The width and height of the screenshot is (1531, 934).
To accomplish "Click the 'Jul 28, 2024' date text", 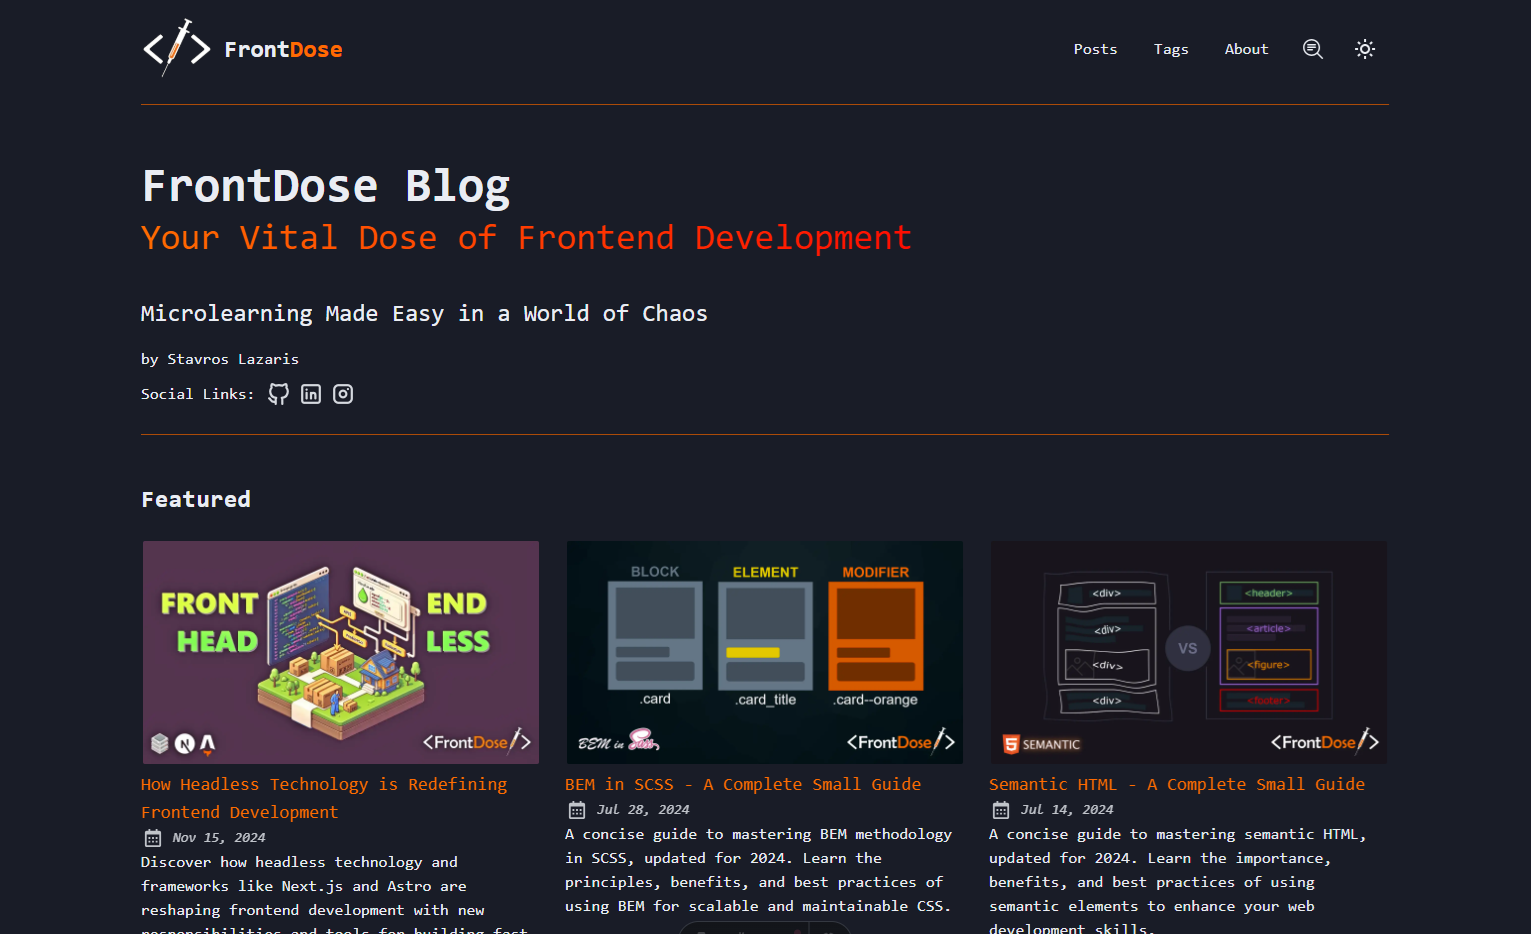I will pyautogui.click(x=643, y=810).
